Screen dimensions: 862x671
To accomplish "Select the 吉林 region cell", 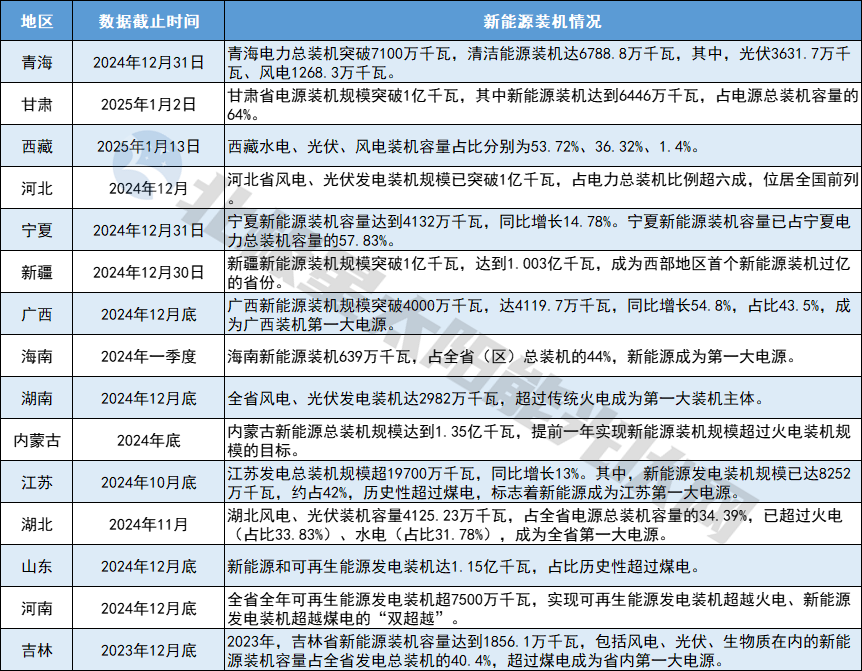I will [37, 650].
